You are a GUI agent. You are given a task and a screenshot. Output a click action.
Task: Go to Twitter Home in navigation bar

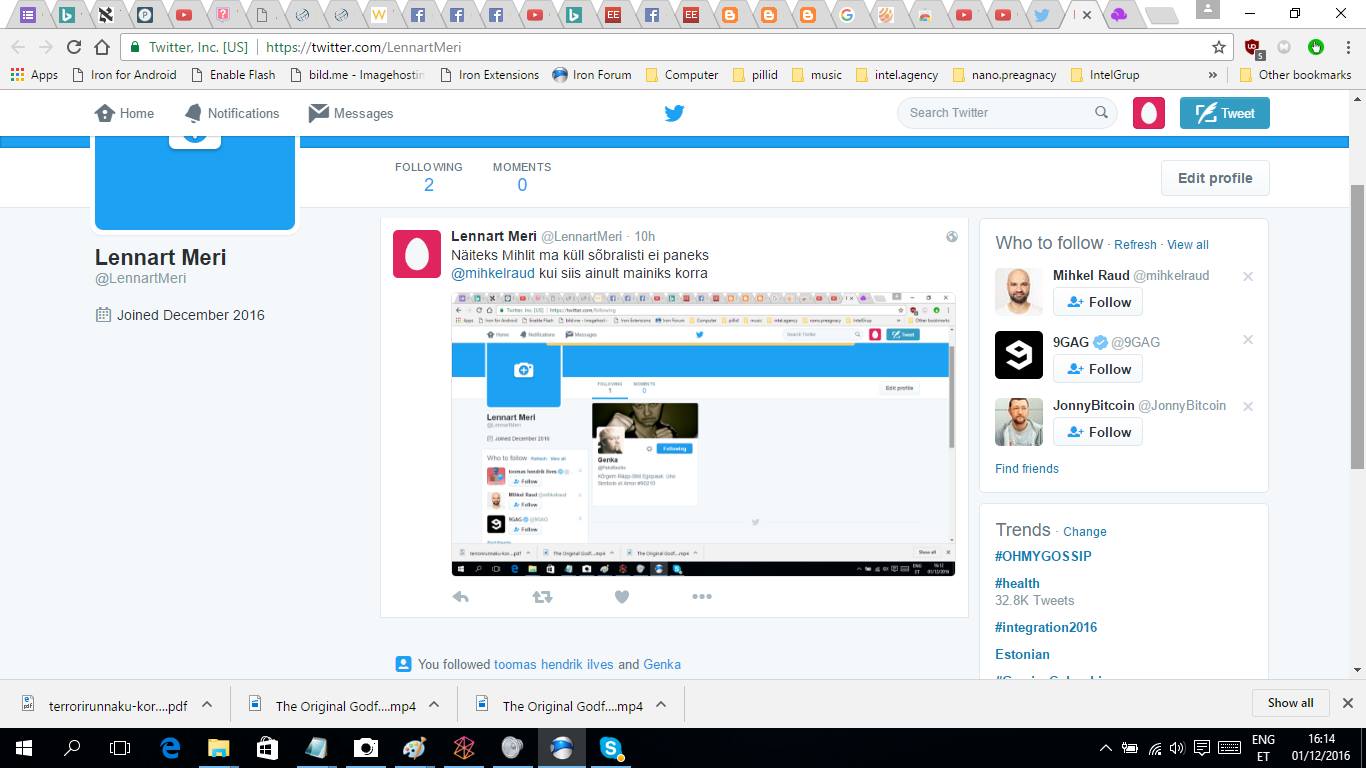124,113
